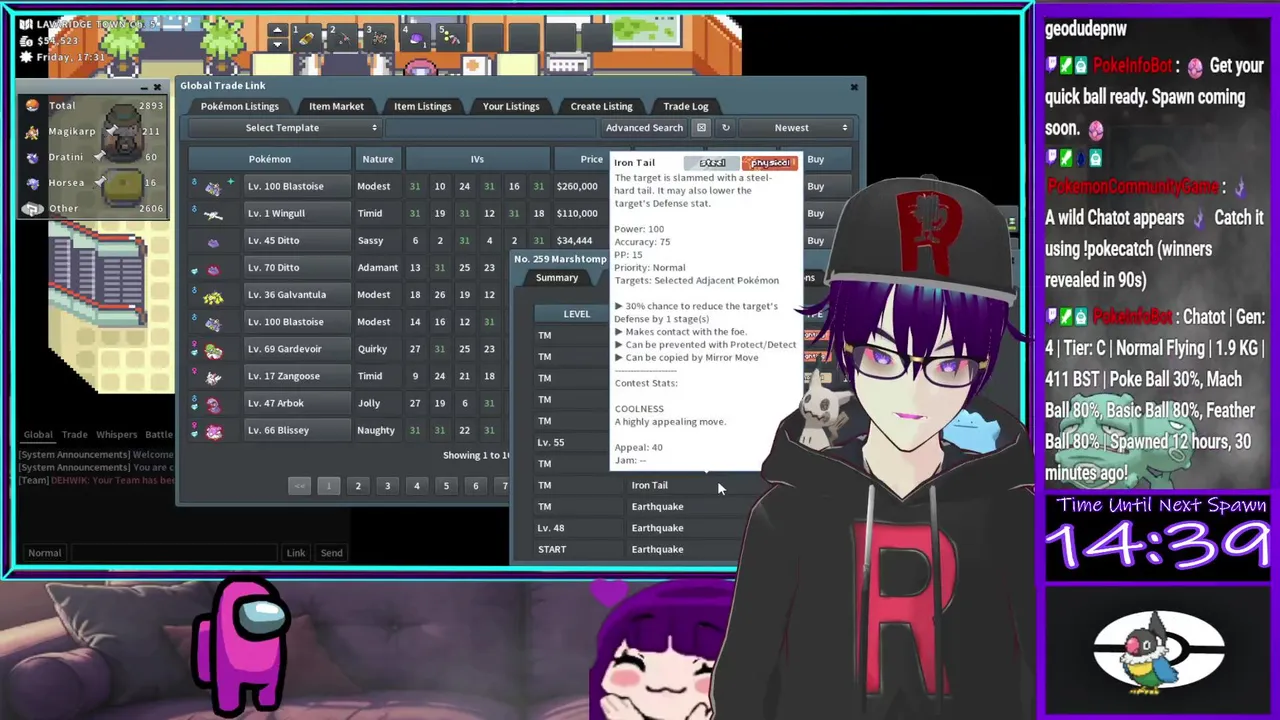This screenshot has height=720, width=1280.
Task: Select hotbar slot 3 item
Action: click(379, 37)
